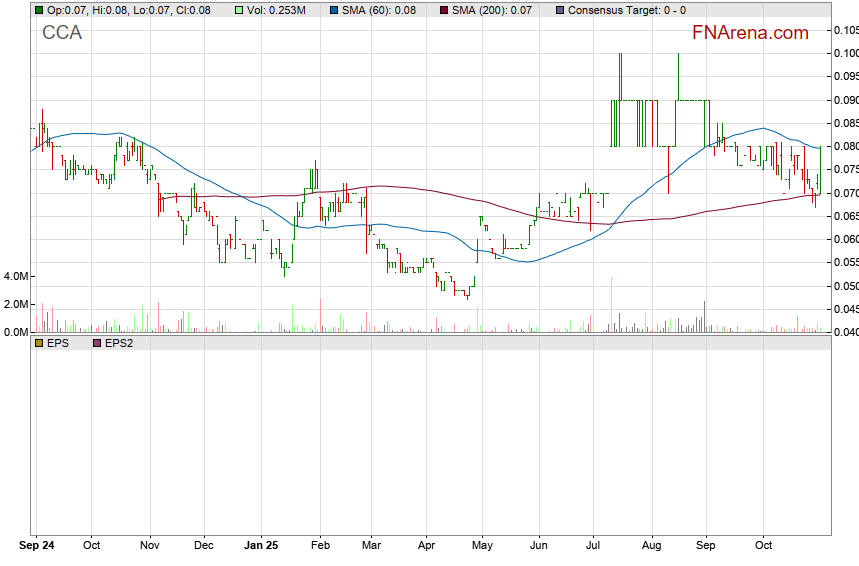Screen dimensions: 859x566
Task: Click the Jan 25 date axis label
Action: click(261, 547)
